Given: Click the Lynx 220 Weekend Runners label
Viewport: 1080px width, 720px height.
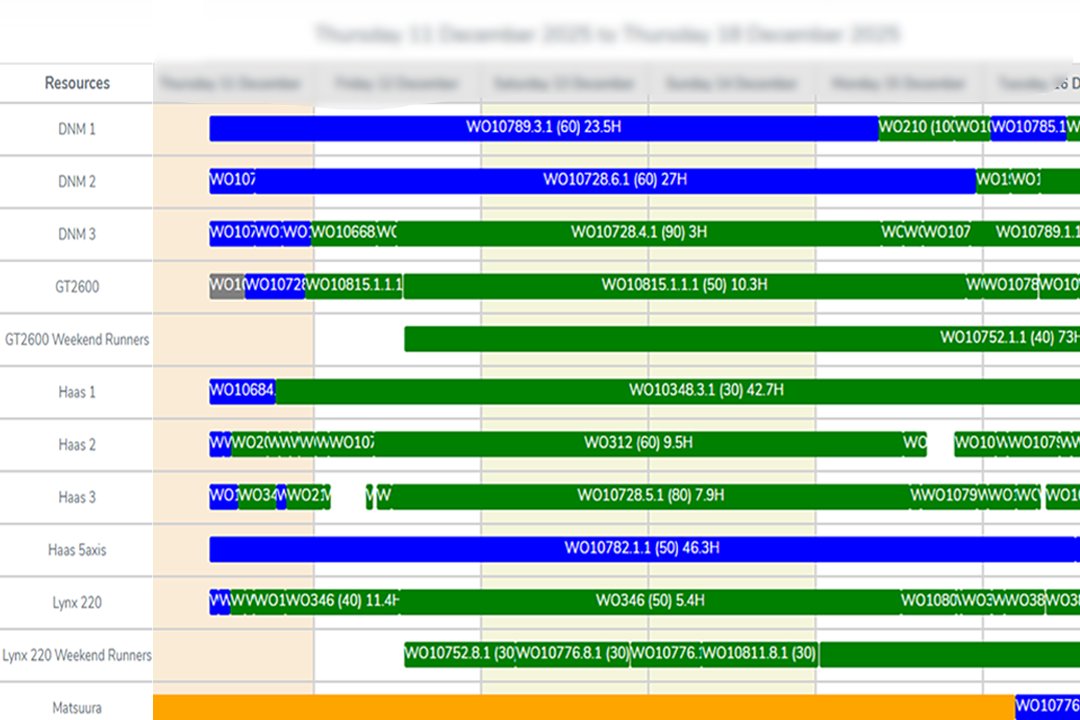Looking at the screenshot, I should pos(76,655).
